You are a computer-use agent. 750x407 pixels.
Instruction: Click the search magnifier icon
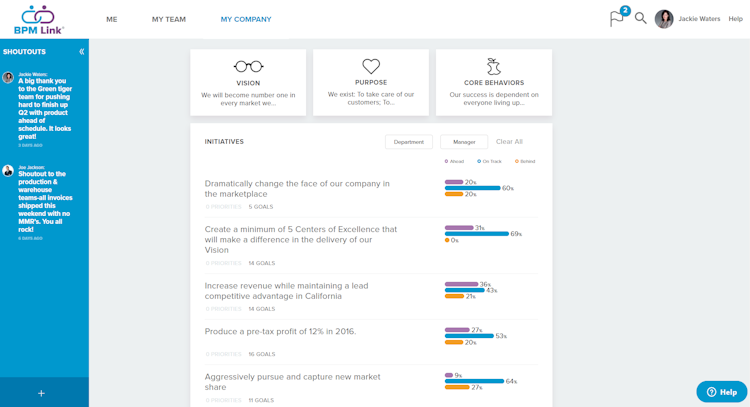(641, 19)
